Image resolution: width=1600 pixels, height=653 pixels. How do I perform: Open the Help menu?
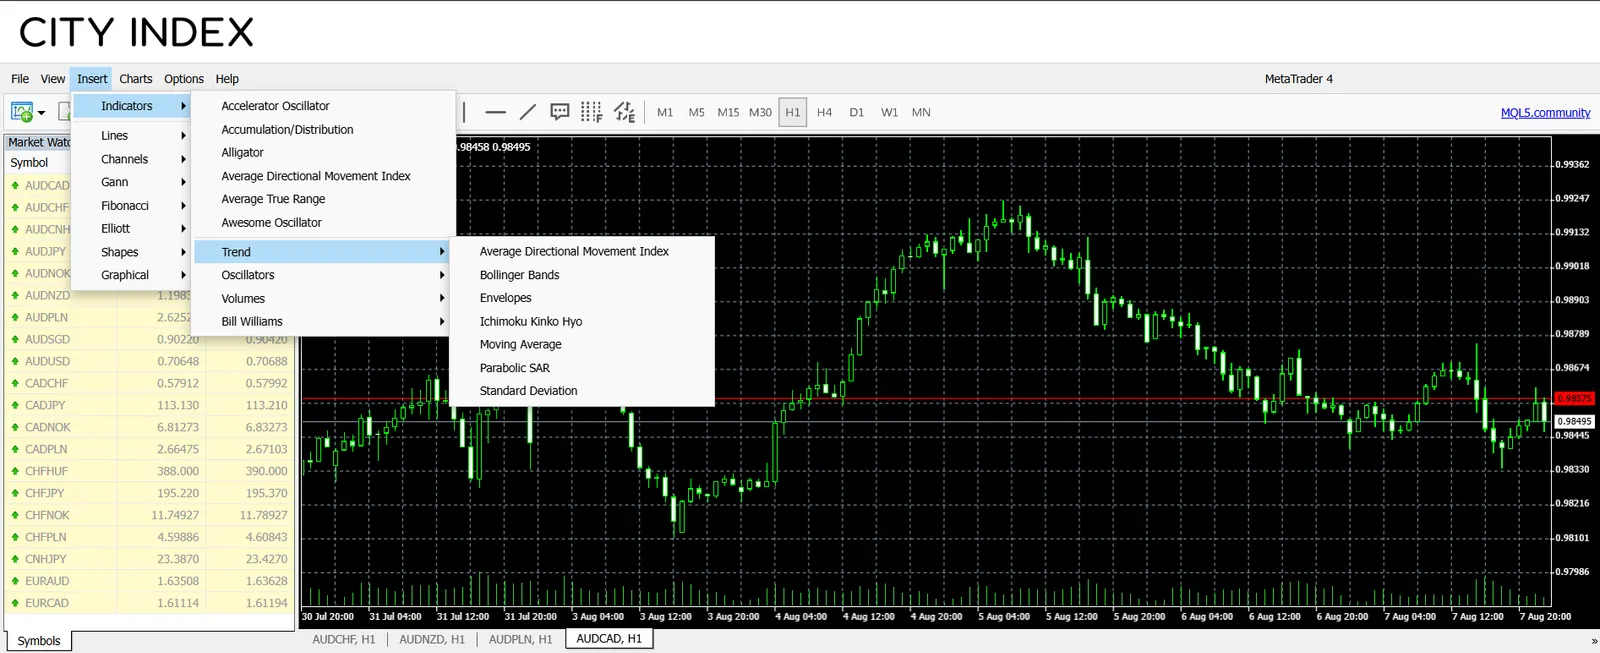[x=227, y=79]
